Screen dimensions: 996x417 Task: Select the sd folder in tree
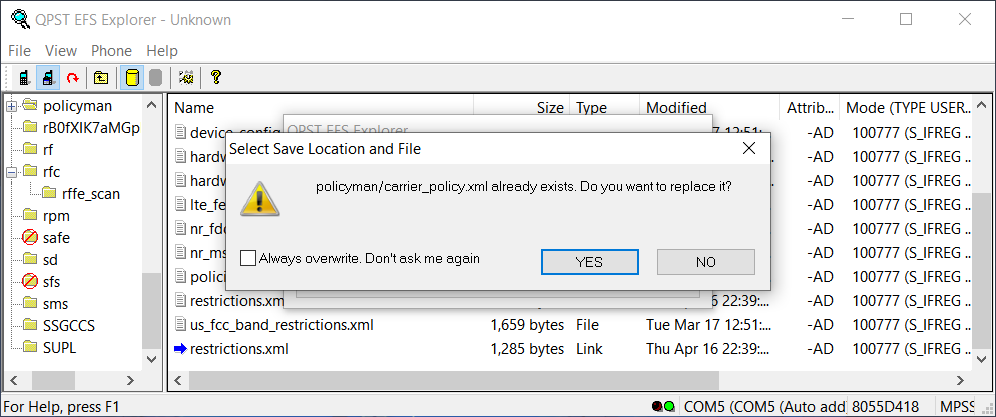[50, 259]
